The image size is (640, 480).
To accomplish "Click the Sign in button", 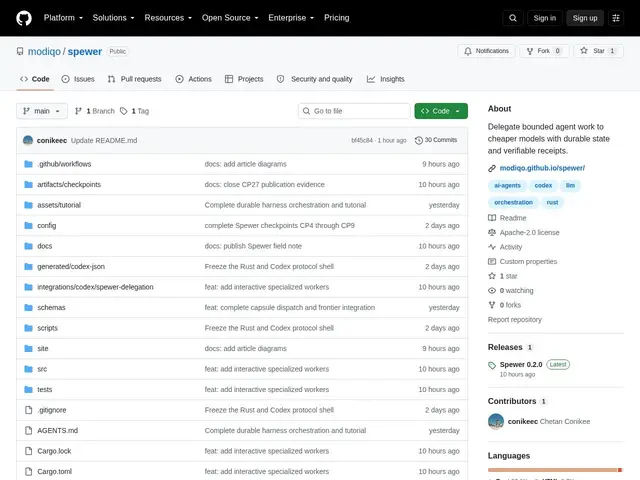I will click(544, 18).
